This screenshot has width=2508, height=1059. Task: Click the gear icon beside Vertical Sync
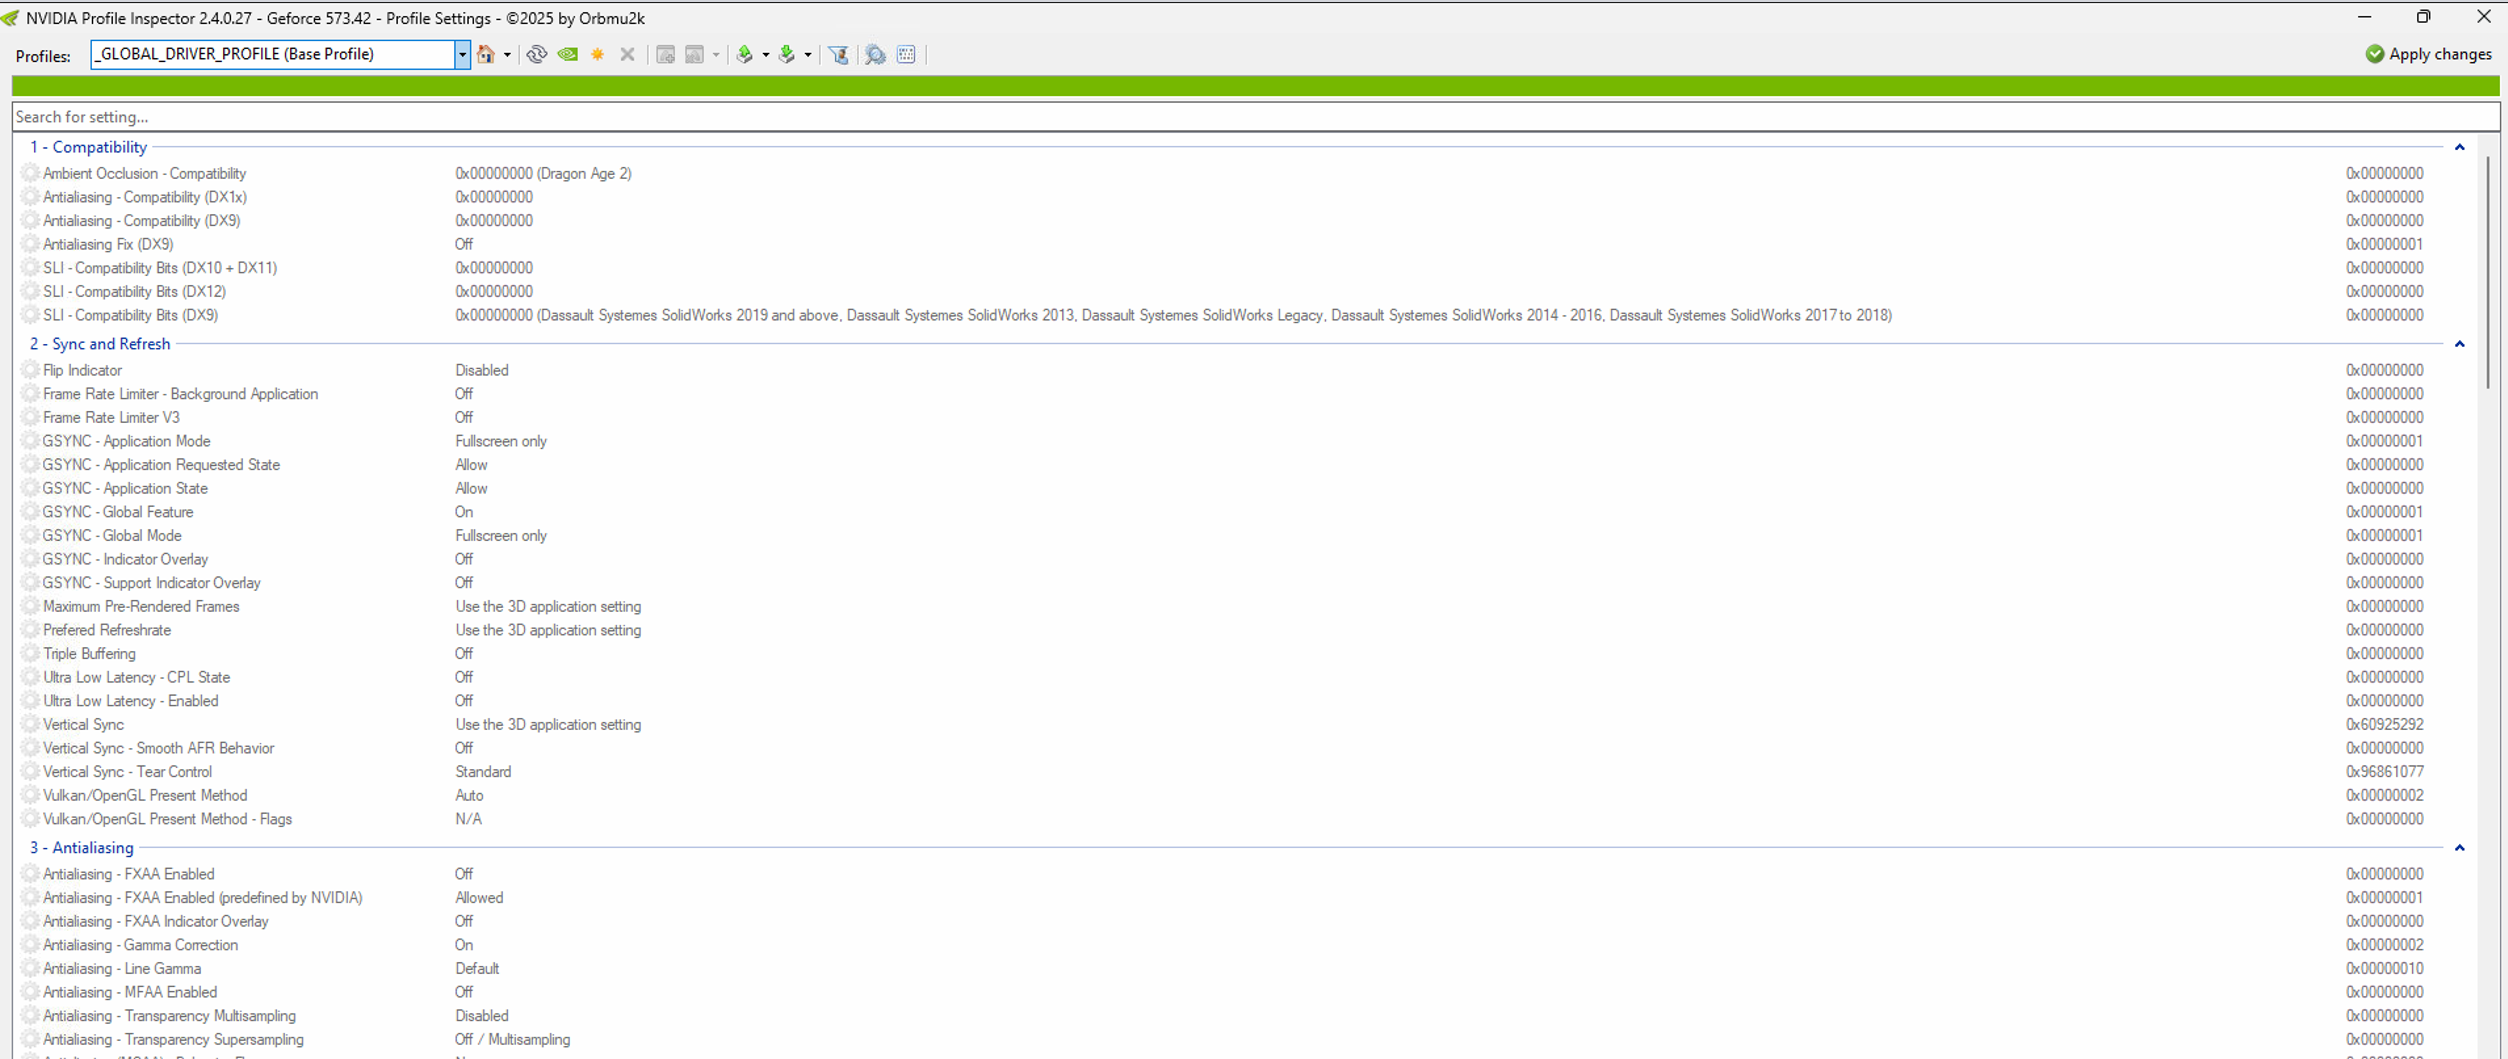click(30, 724)
